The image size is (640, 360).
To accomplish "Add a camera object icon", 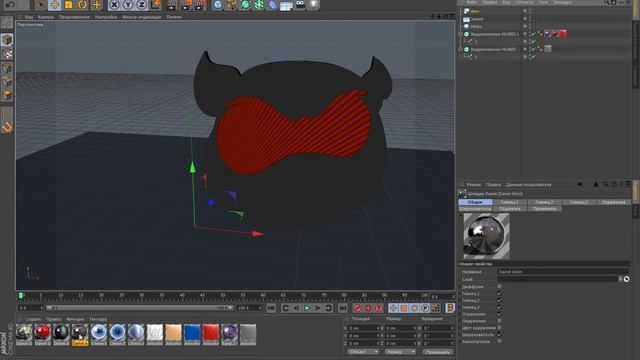I will pyautogui.click(x=300, y=5).
